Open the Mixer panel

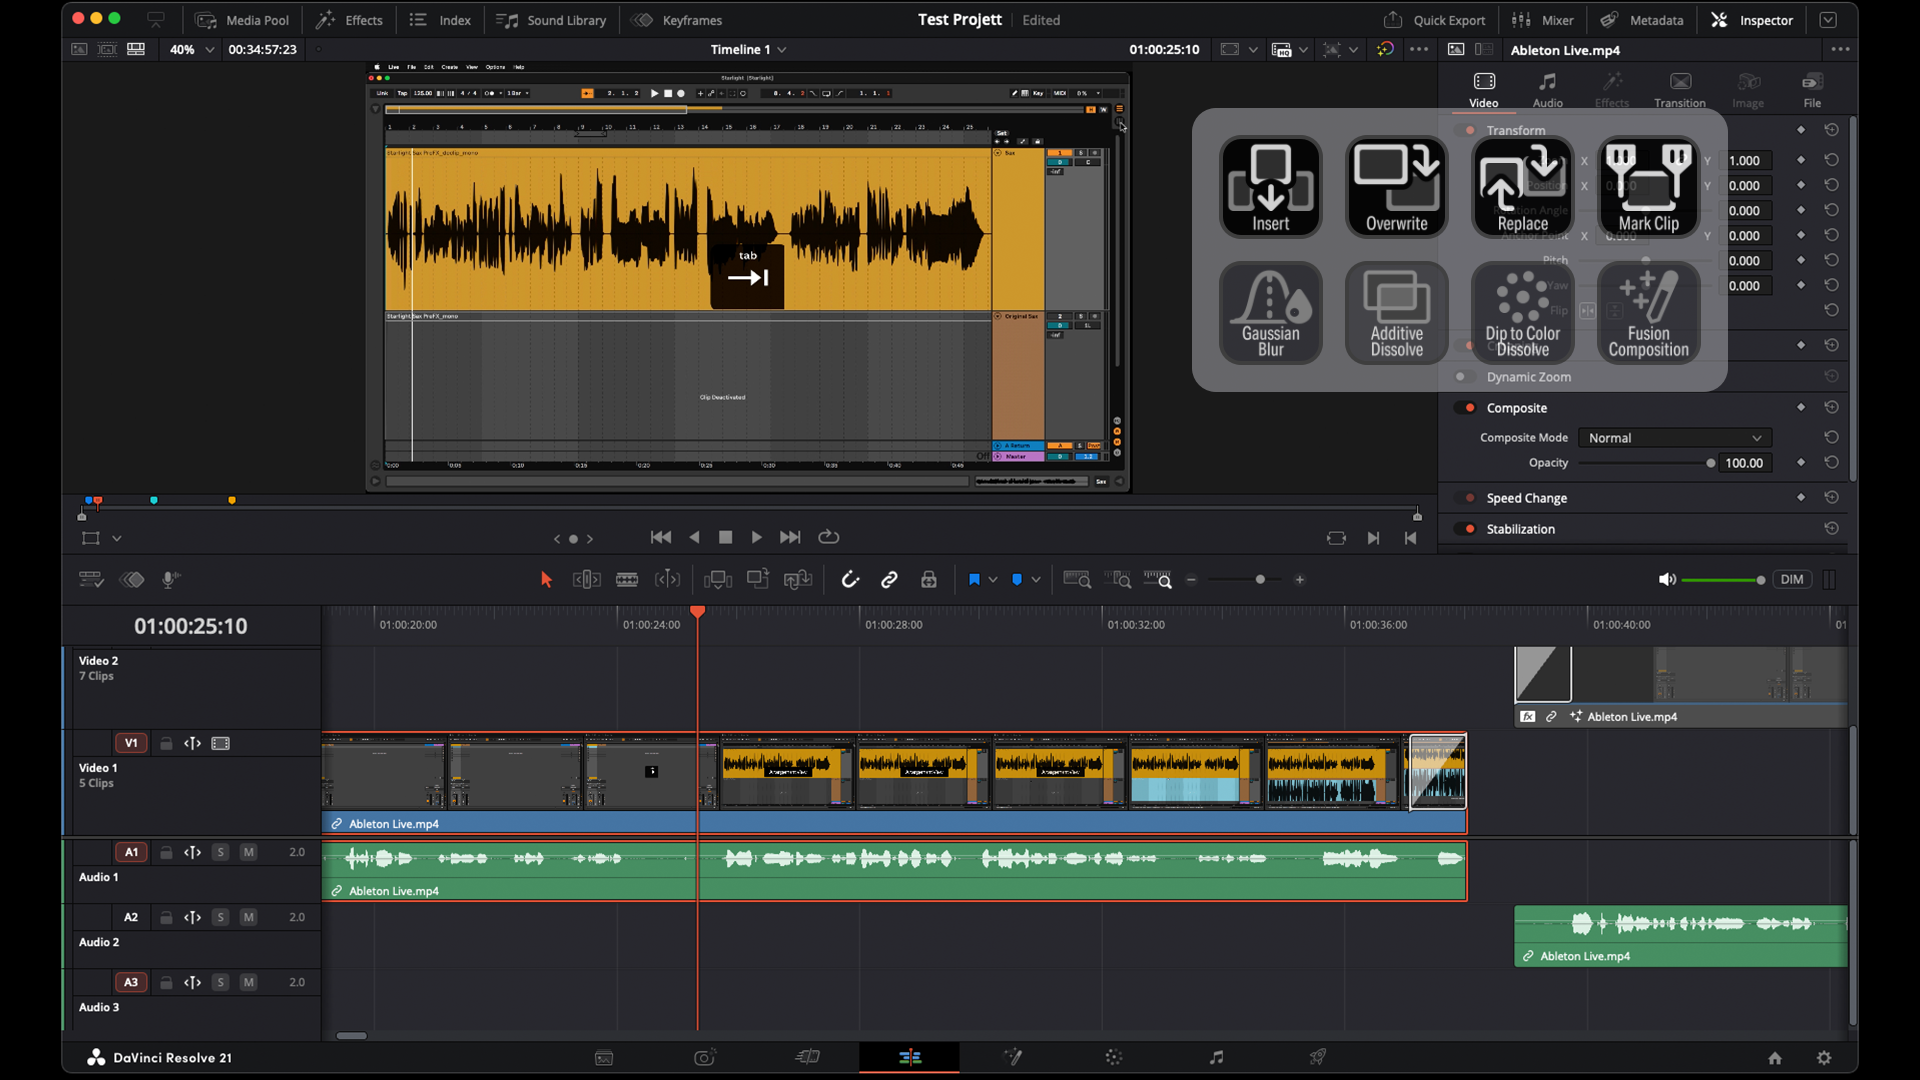point(1542,20)
